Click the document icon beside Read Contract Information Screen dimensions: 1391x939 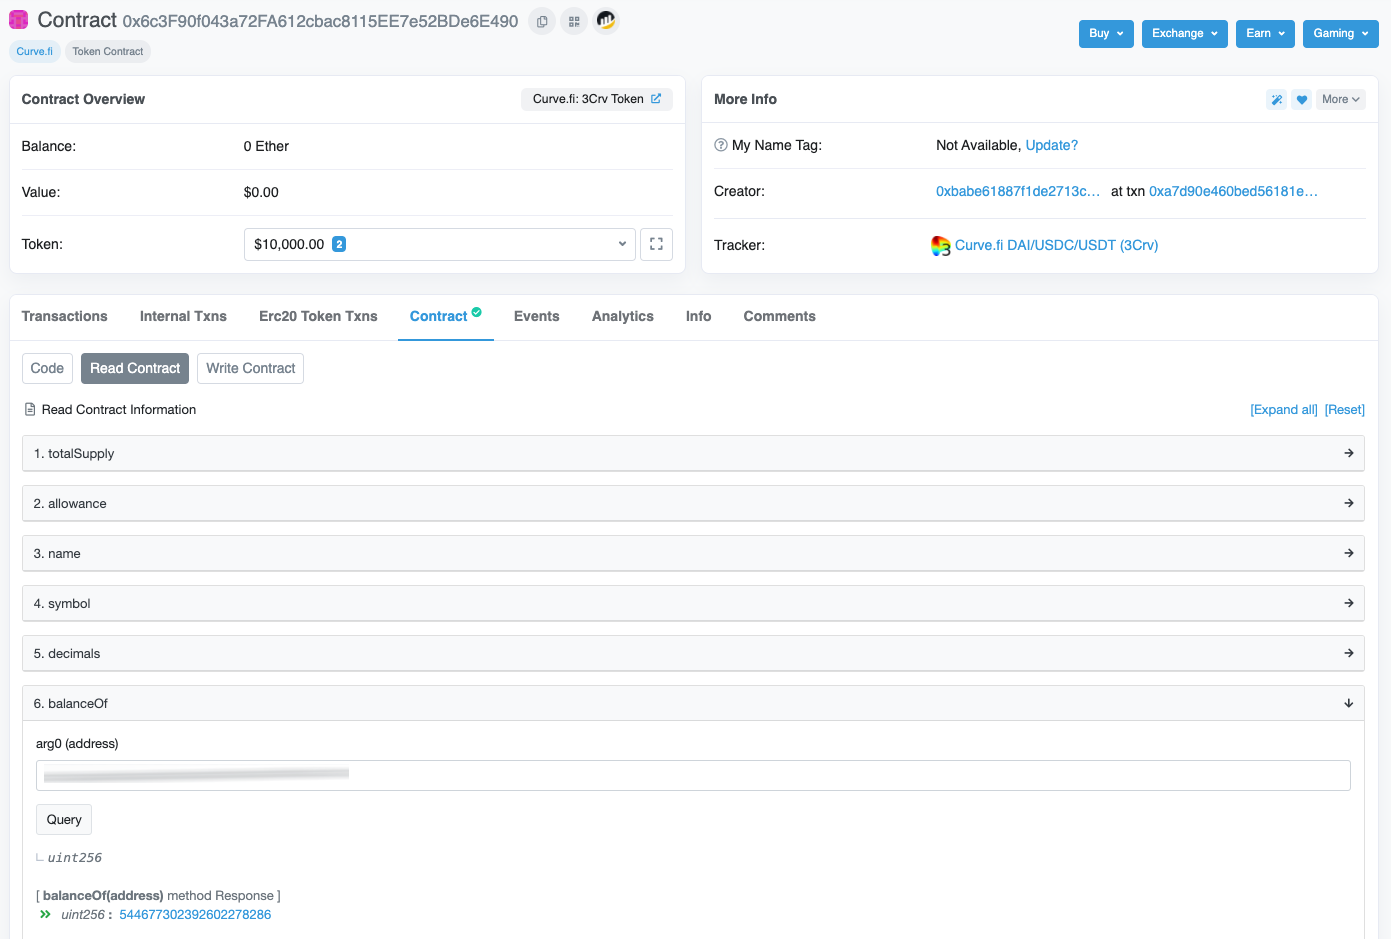click(x=30, y=409)
